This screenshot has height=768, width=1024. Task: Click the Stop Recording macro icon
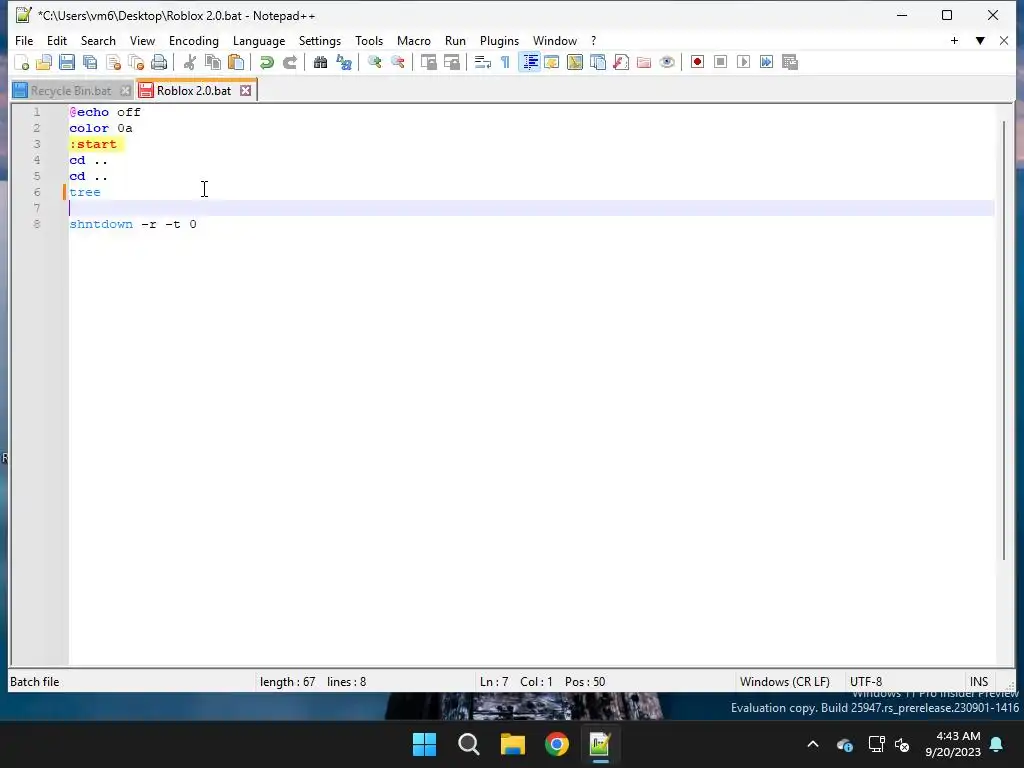click(x=720, y=62)
